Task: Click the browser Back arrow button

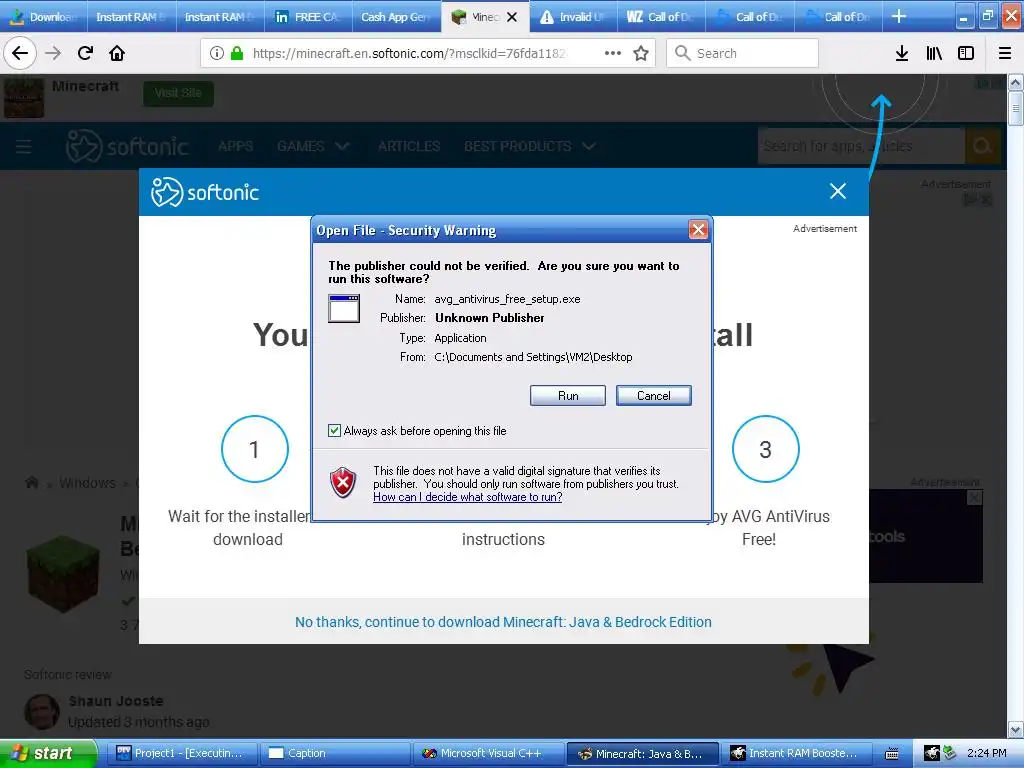Action: 20,53
